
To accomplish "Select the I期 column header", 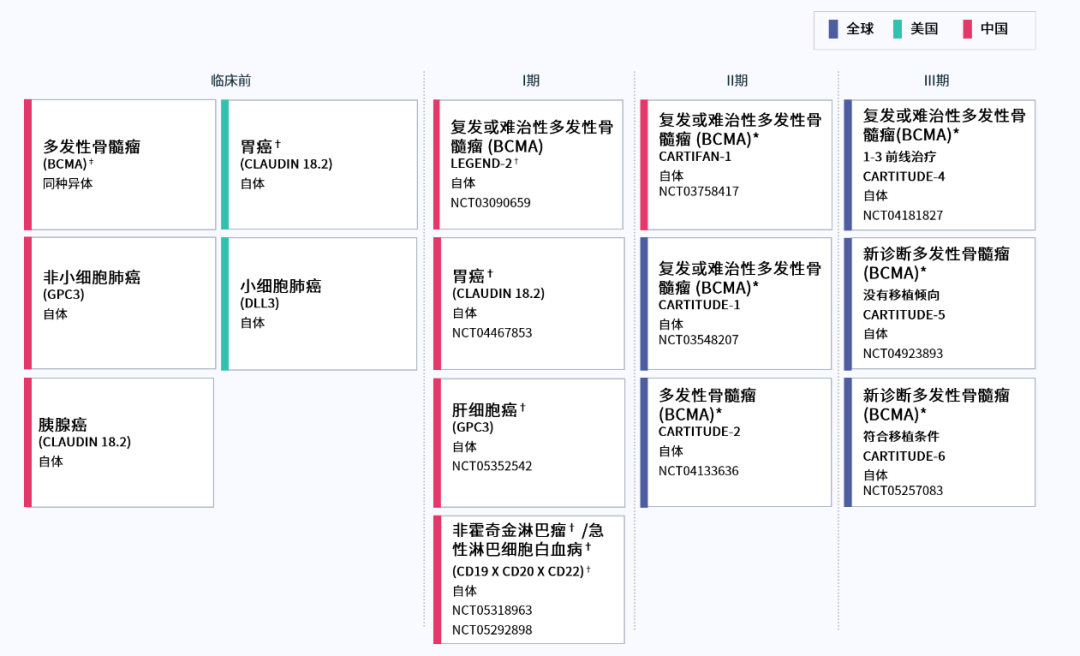I will (530, 81).
